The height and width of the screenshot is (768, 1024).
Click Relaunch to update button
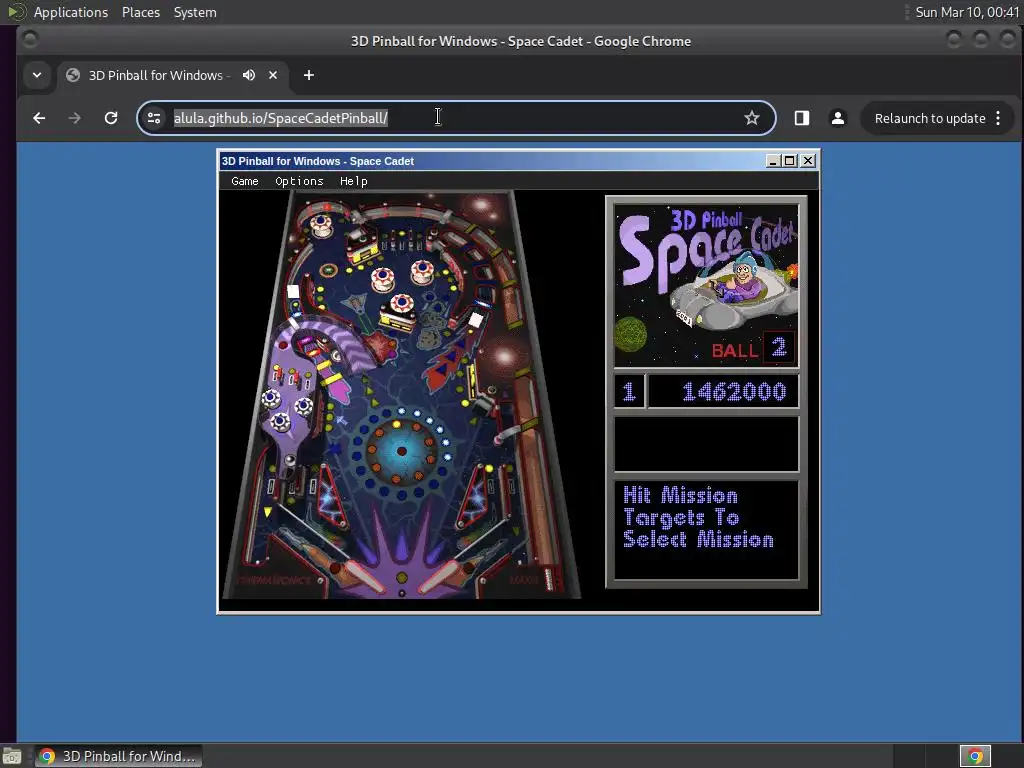point(930,118)
